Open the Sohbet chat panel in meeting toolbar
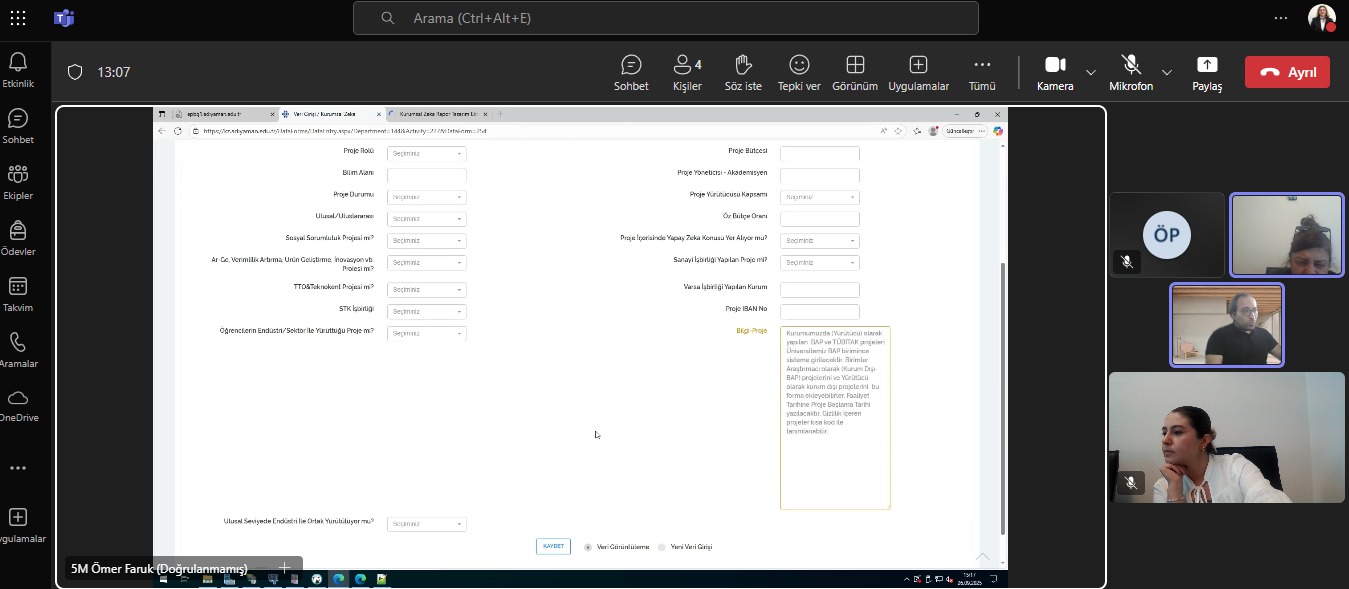The image size is (1349, 589). coord(631,72)
